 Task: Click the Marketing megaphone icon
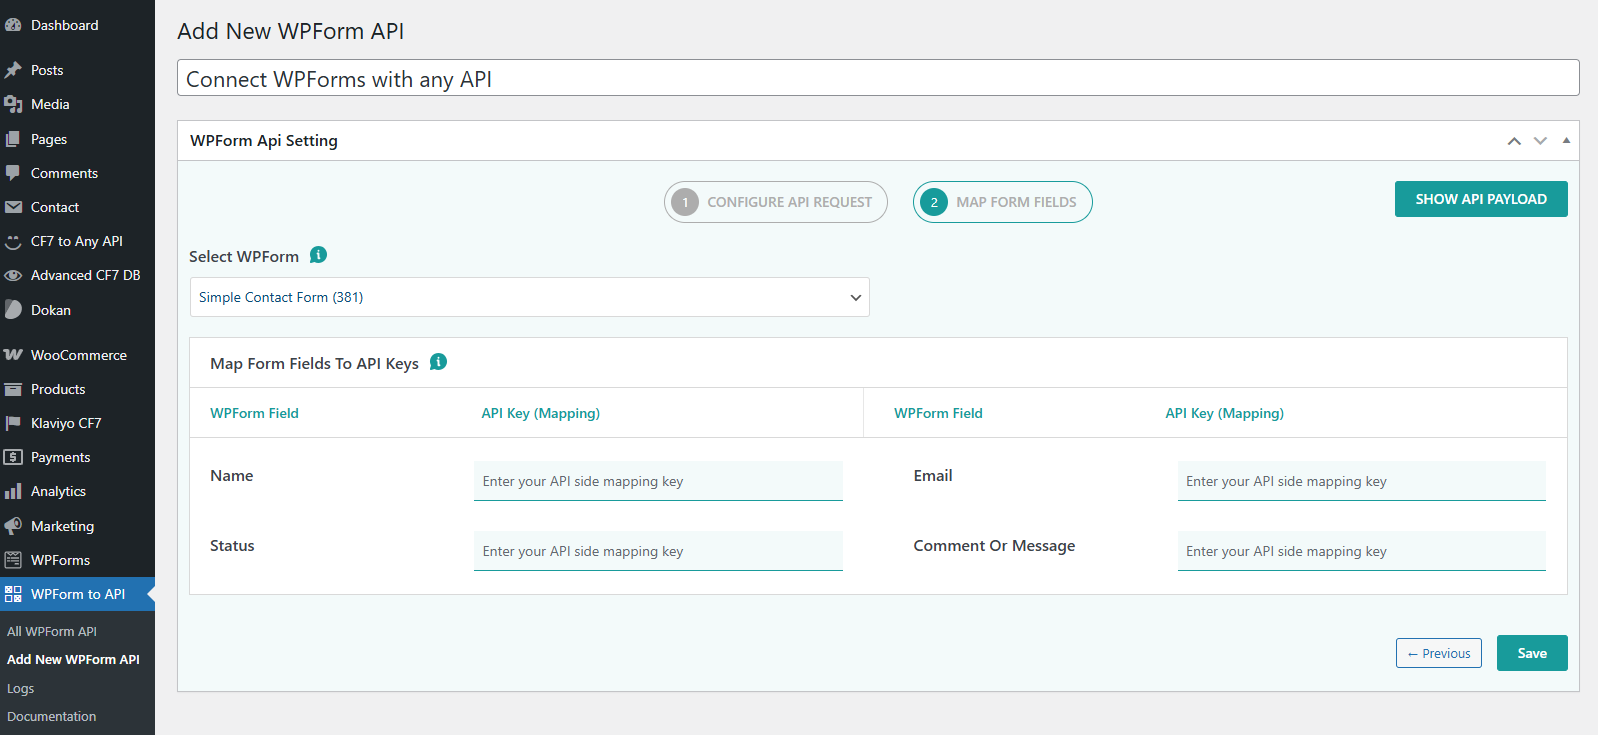tap(13, 526)
